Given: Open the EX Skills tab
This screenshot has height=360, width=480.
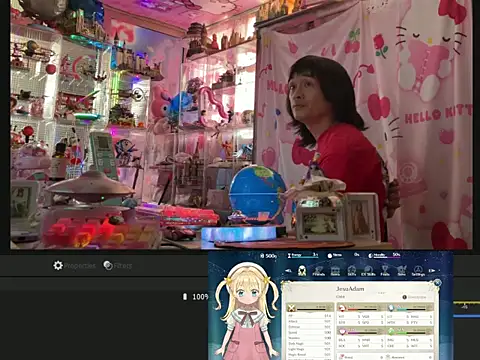Looking at the screenshot, I should pos(368,271).
